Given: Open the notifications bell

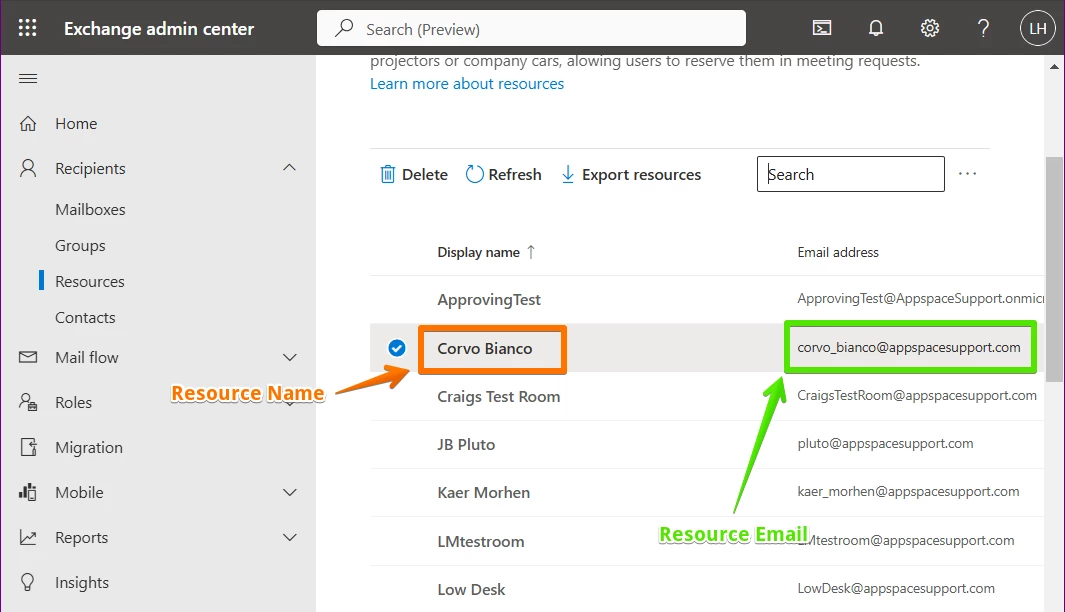Looking at the screenshot, I should (876, 28).
